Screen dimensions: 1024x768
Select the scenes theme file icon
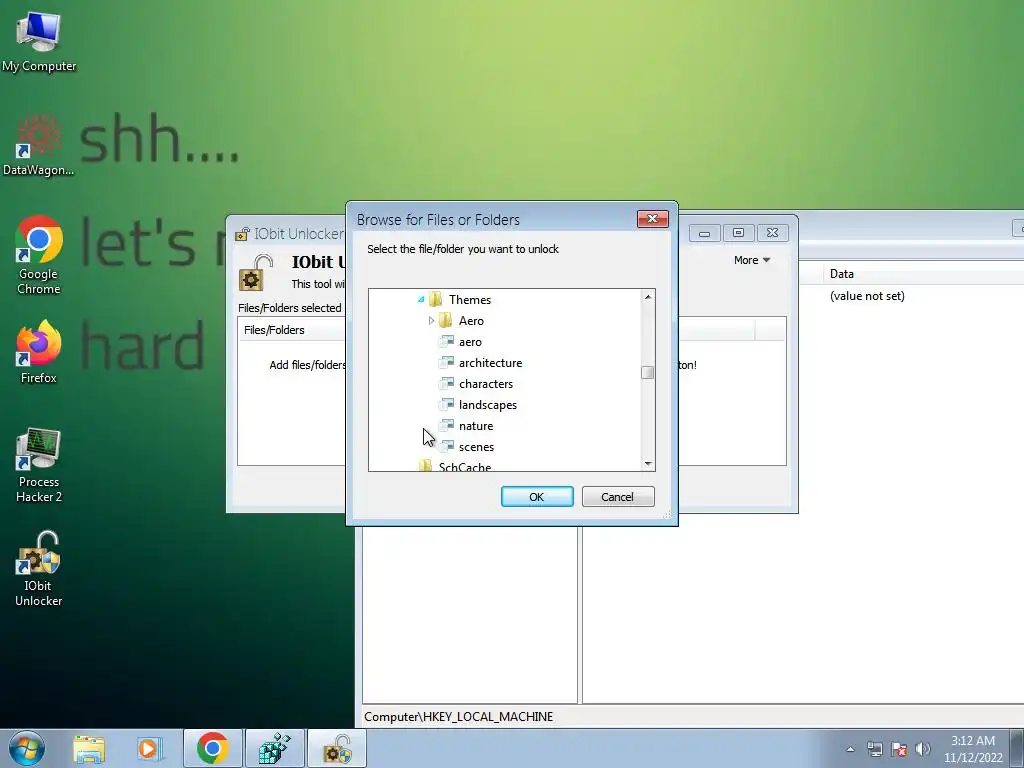[447, 446]
